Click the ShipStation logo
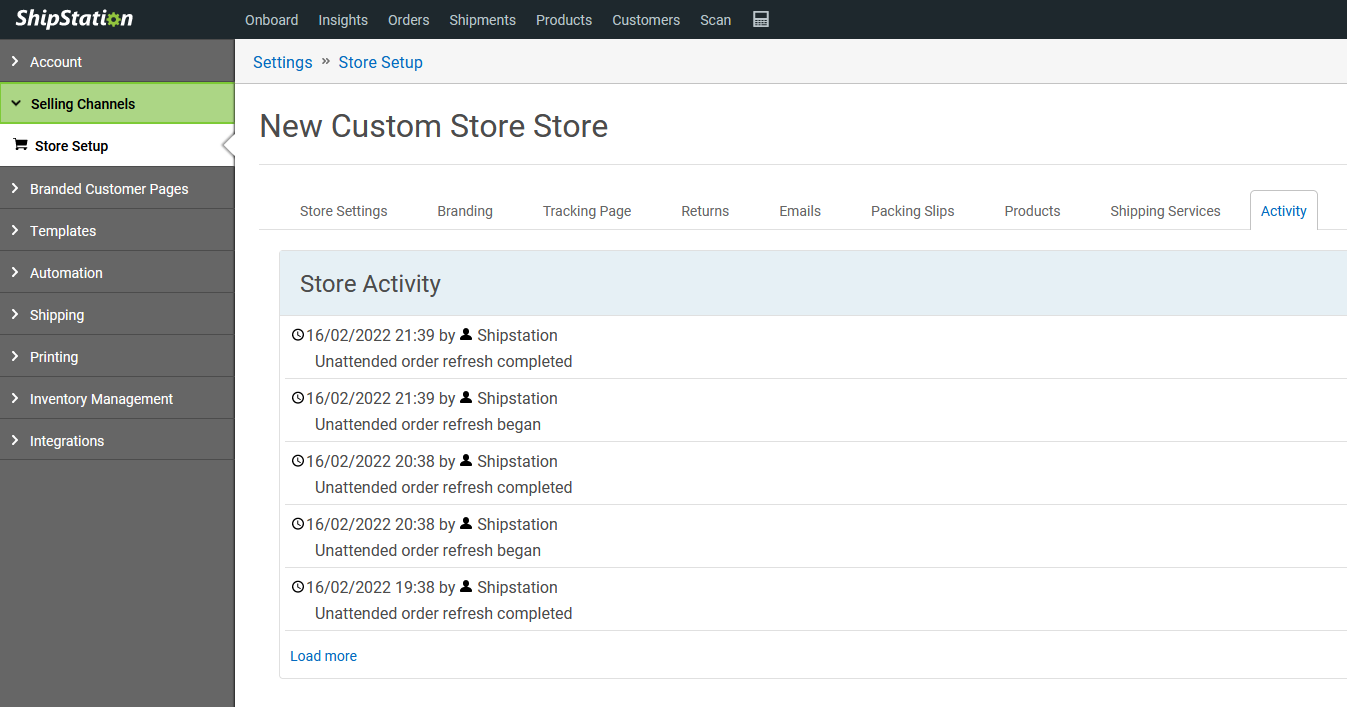Screen dimensions: 1347x707 tap(74, 20)
